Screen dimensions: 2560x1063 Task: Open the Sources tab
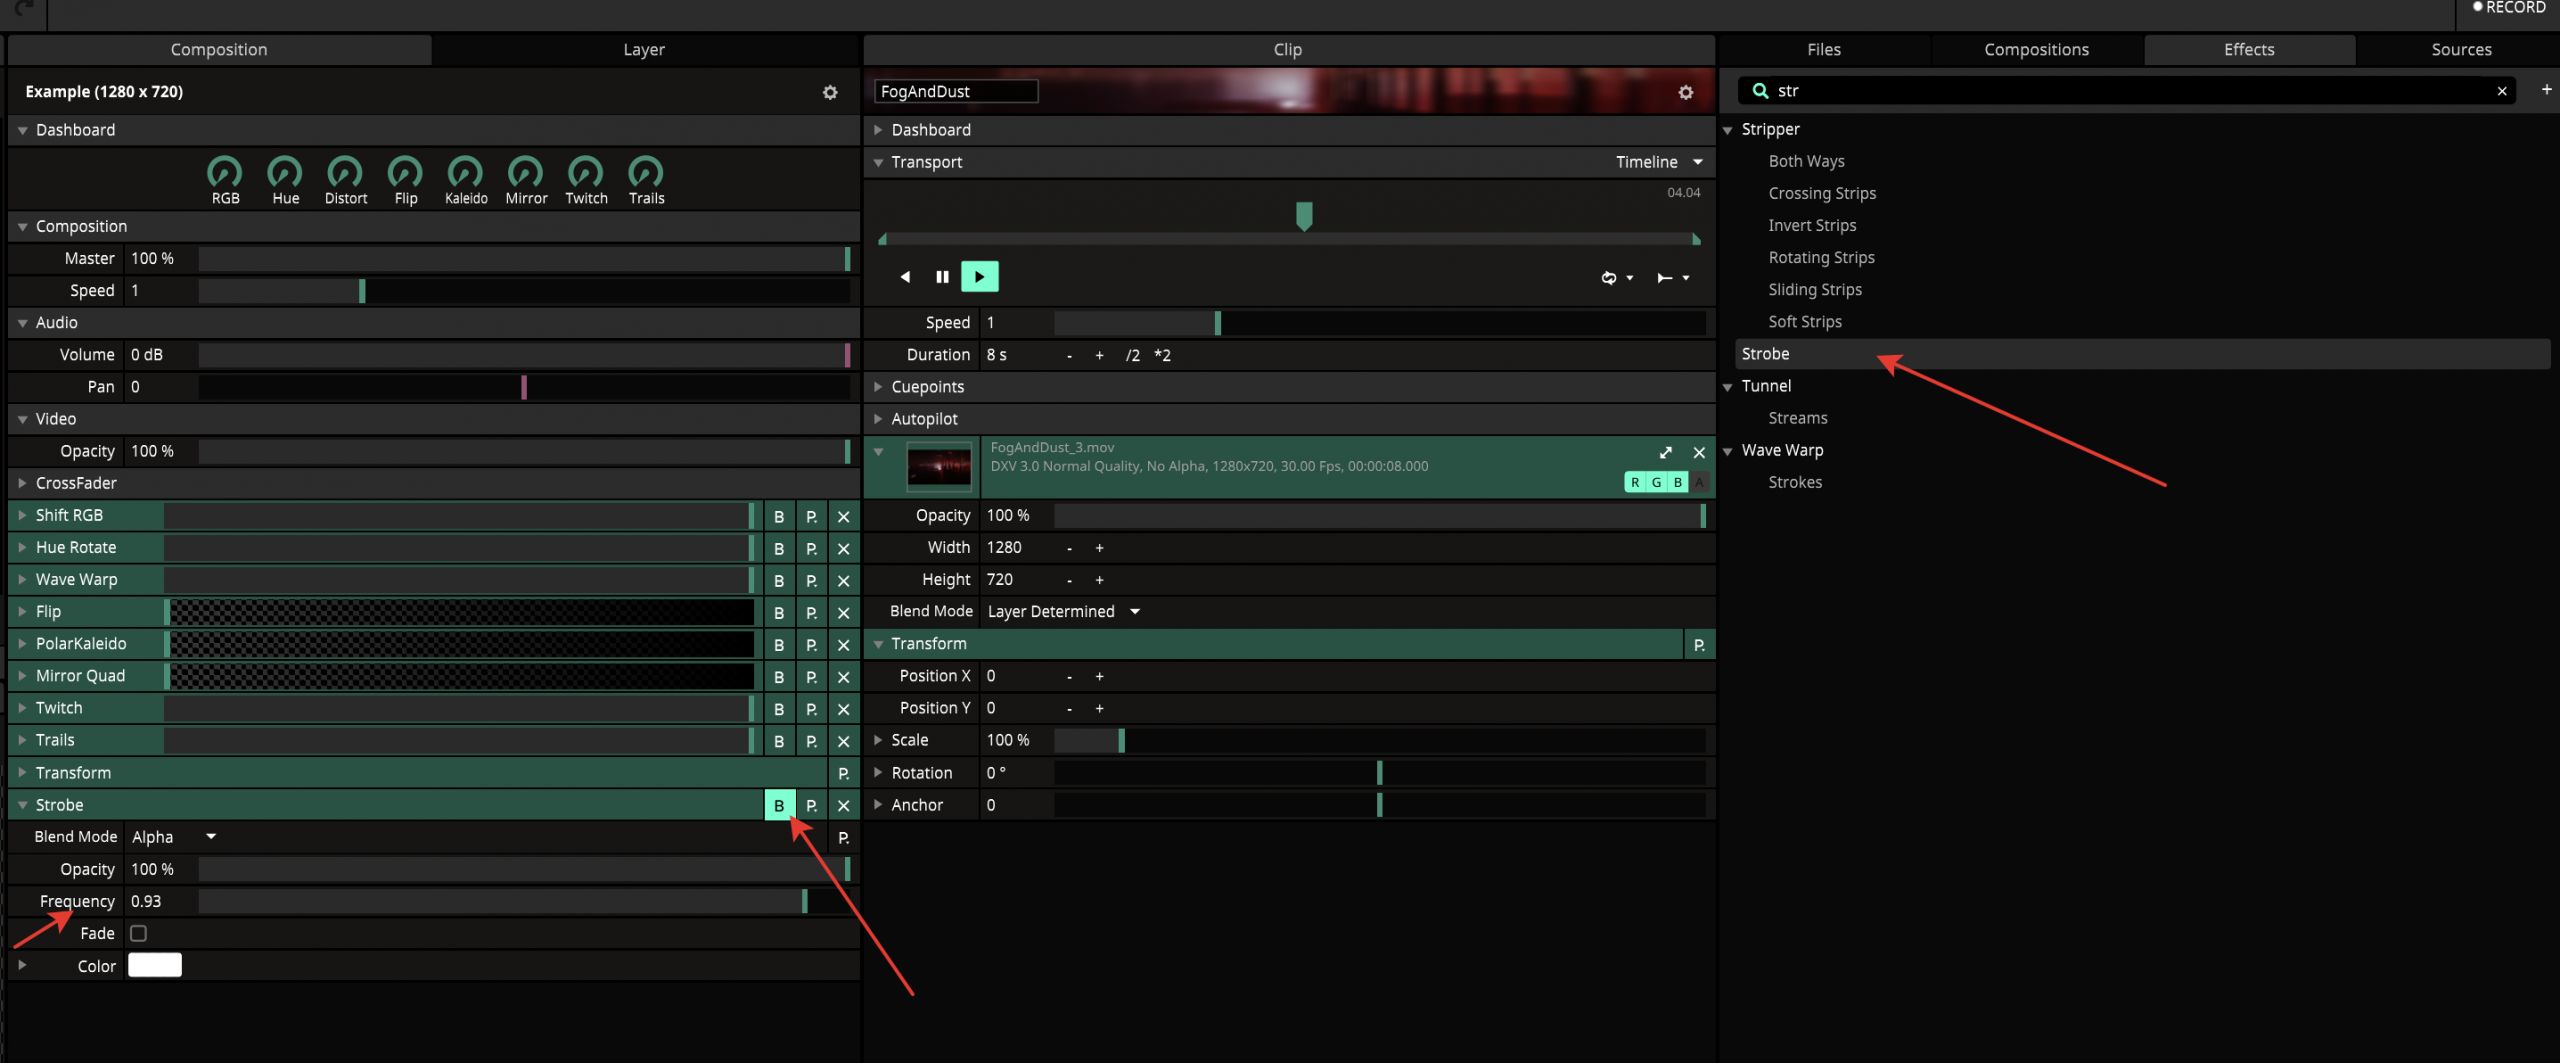[x=2461, y=50]
